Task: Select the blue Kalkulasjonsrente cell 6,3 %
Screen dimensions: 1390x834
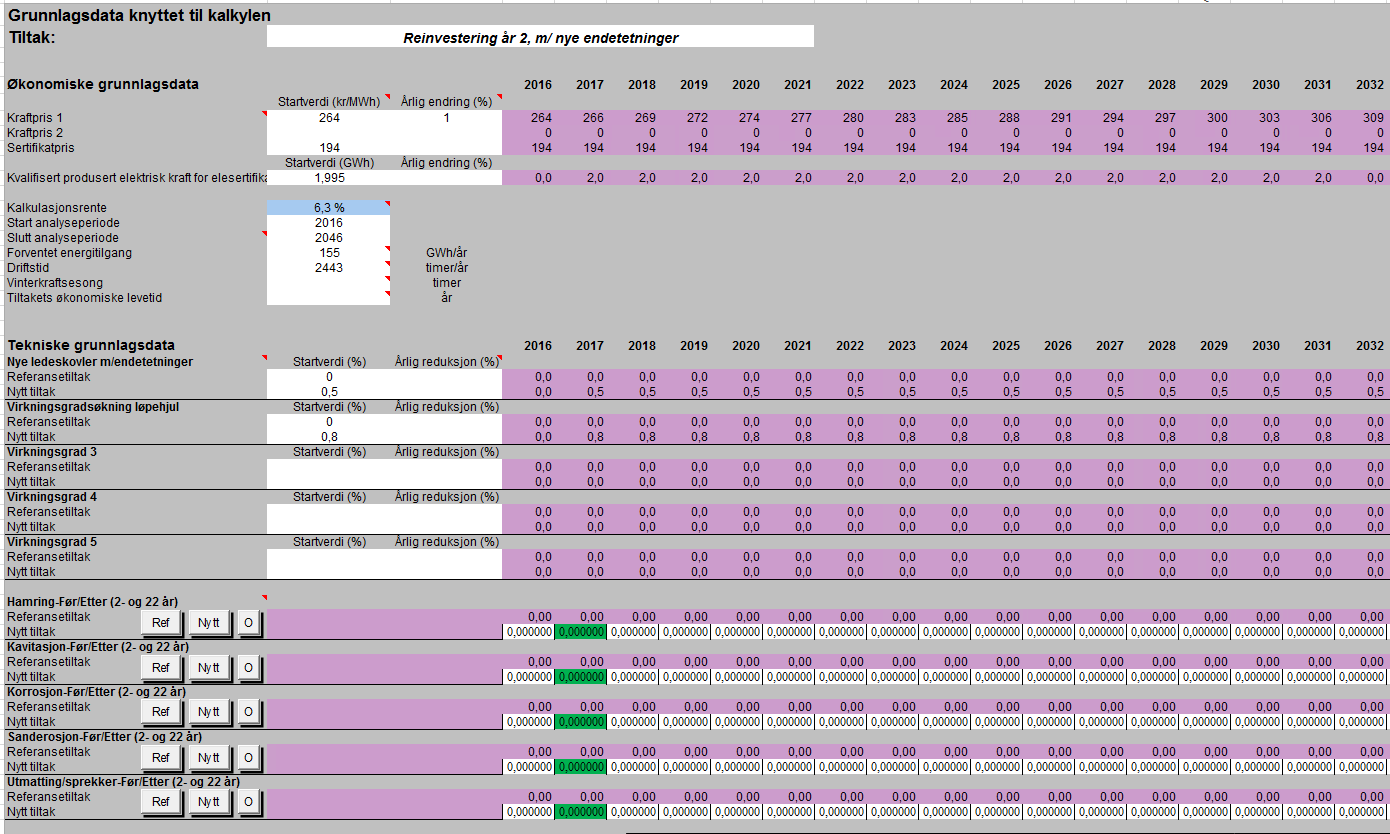Action: coord(329,208)
